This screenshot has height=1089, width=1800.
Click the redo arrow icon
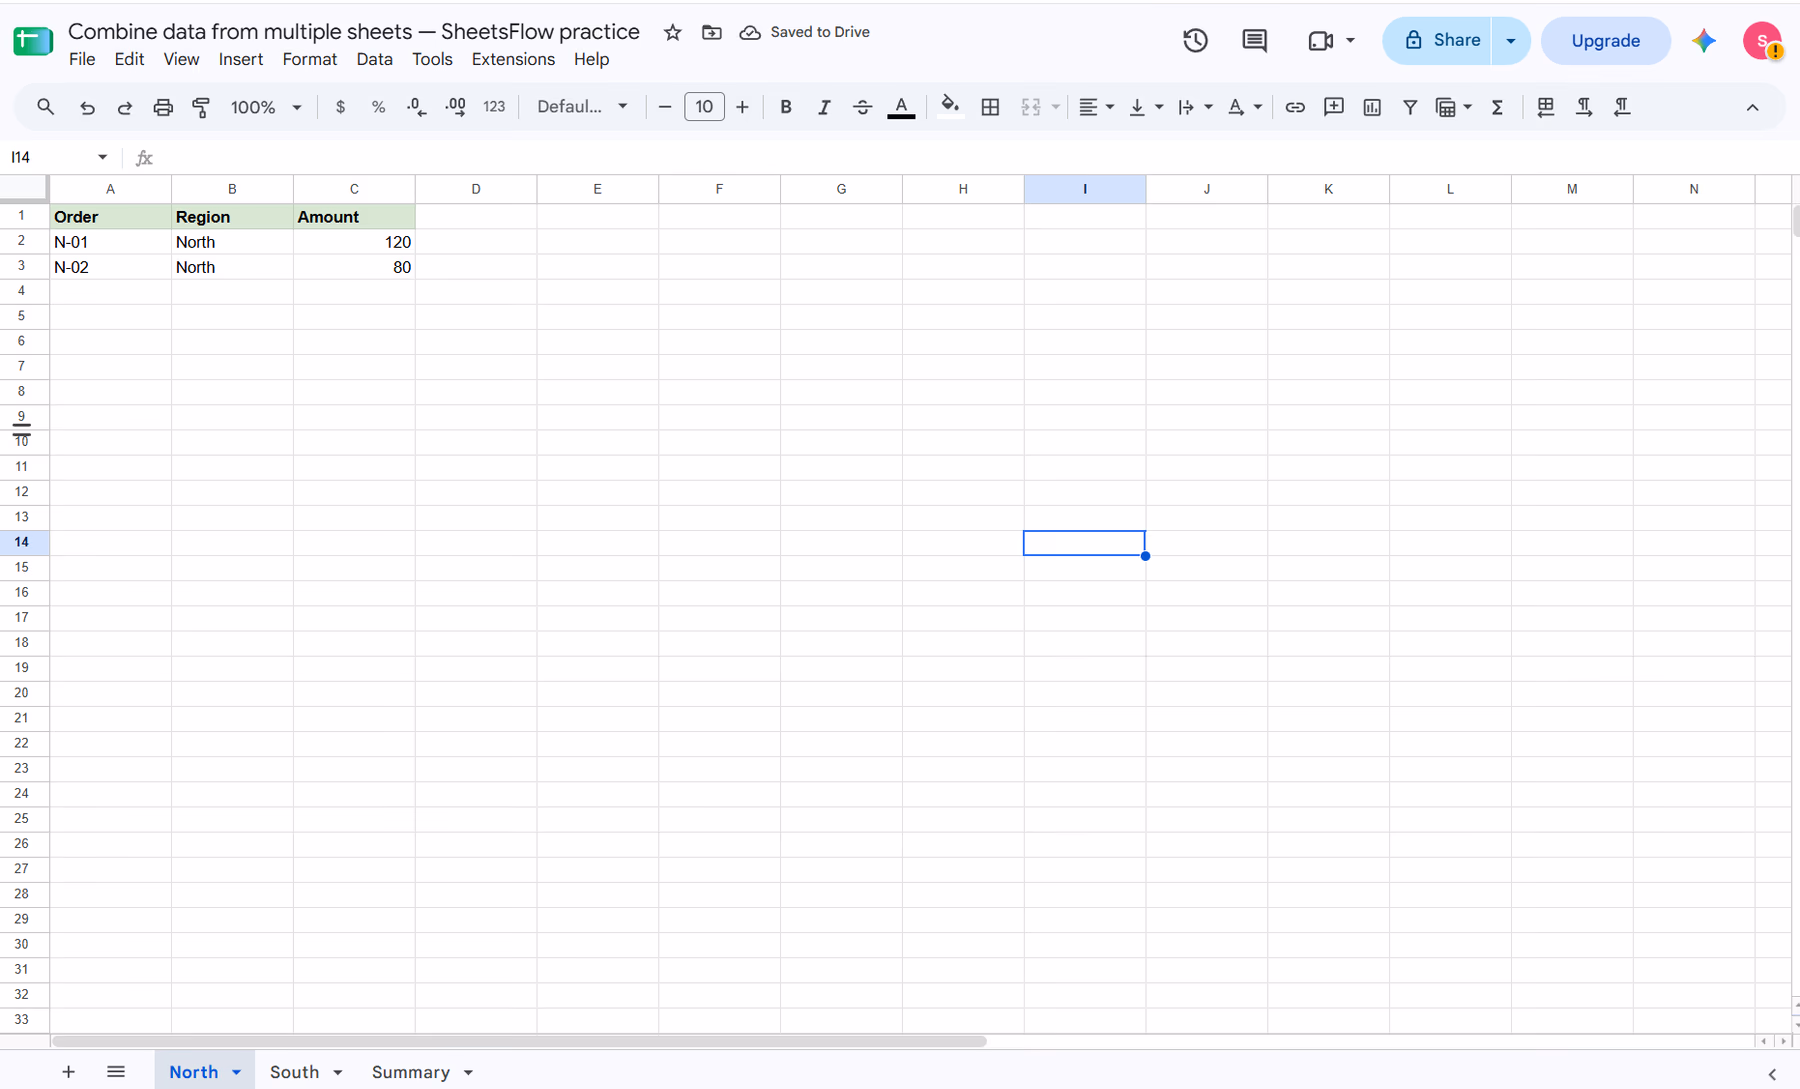pos(125,107)
